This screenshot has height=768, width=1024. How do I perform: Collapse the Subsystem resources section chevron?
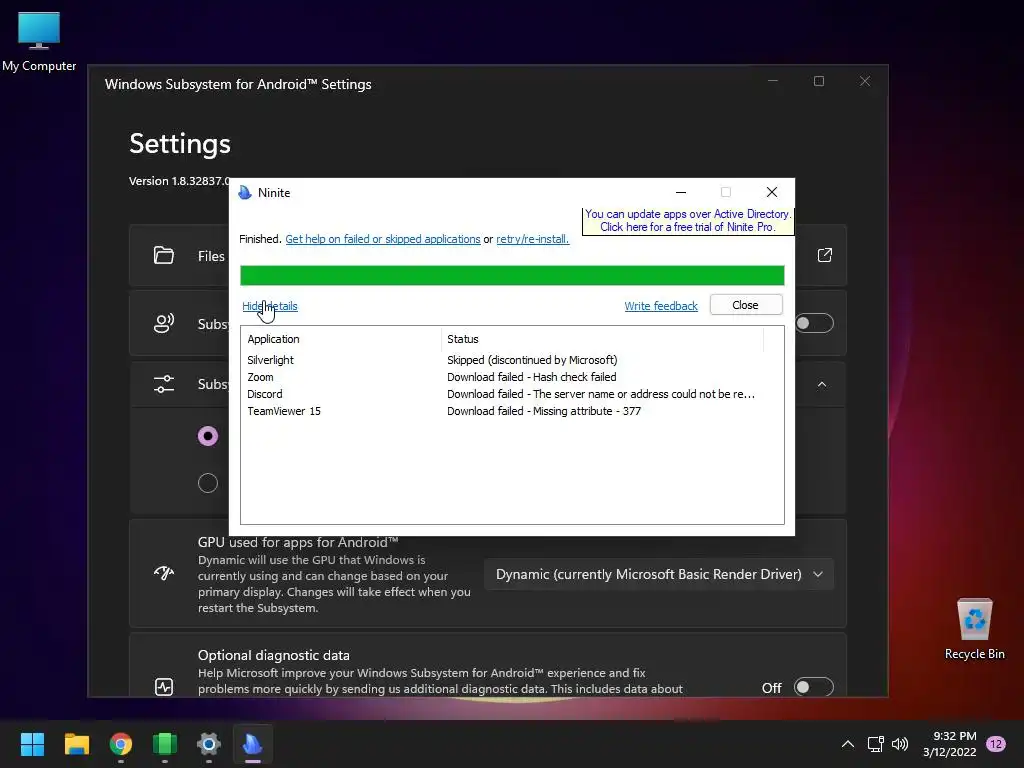(x=822, y=384)
